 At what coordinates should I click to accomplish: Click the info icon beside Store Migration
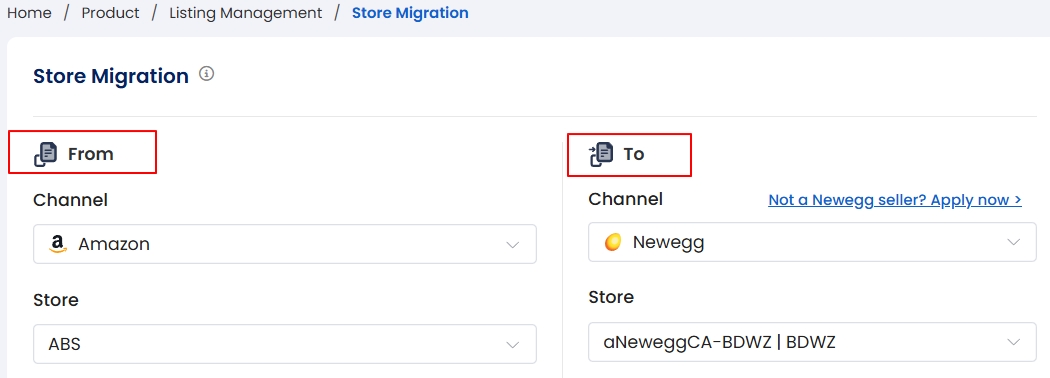pyautogui.click(x=207, y=74)
